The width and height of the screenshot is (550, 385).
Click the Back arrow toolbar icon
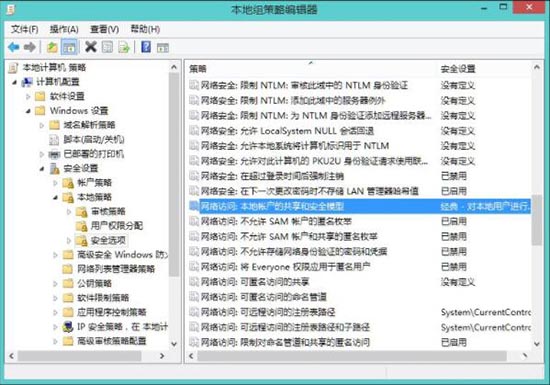[x=14, y=47]
